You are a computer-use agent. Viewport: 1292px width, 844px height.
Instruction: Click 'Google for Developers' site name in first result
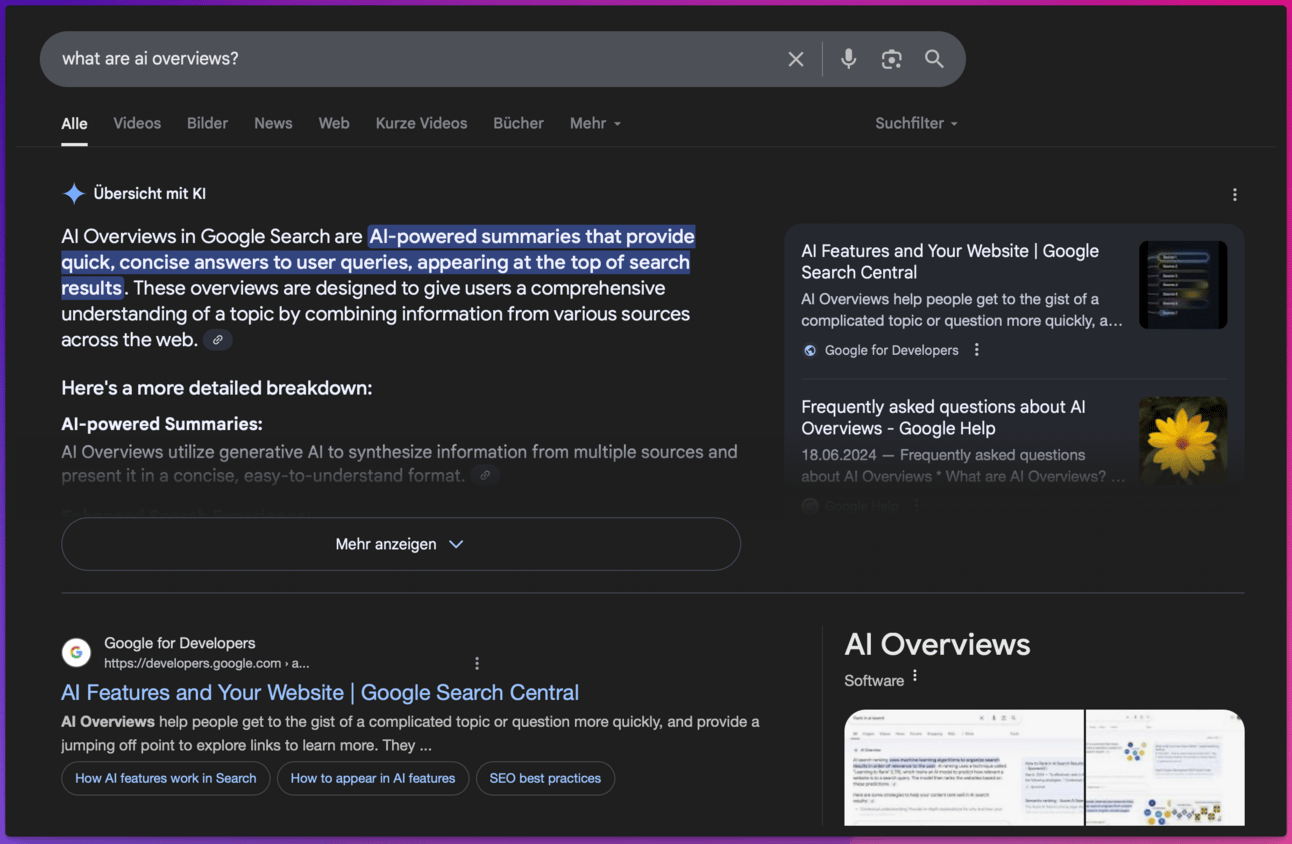180,643
